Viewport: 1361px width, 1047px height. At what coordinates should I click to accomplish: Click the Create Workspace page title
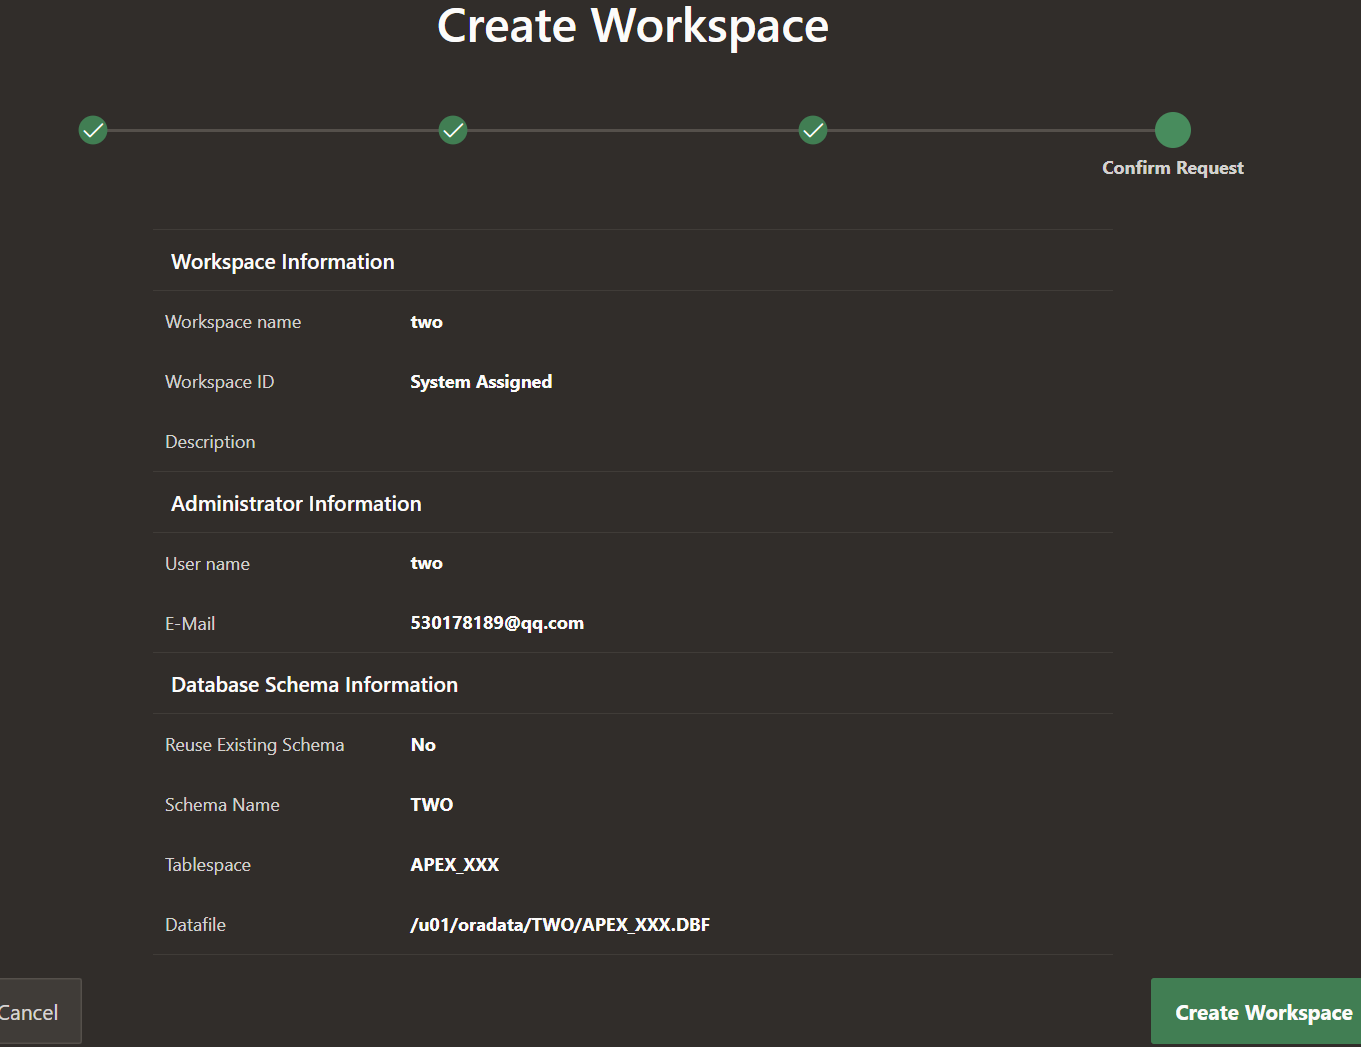click(633, 26)
